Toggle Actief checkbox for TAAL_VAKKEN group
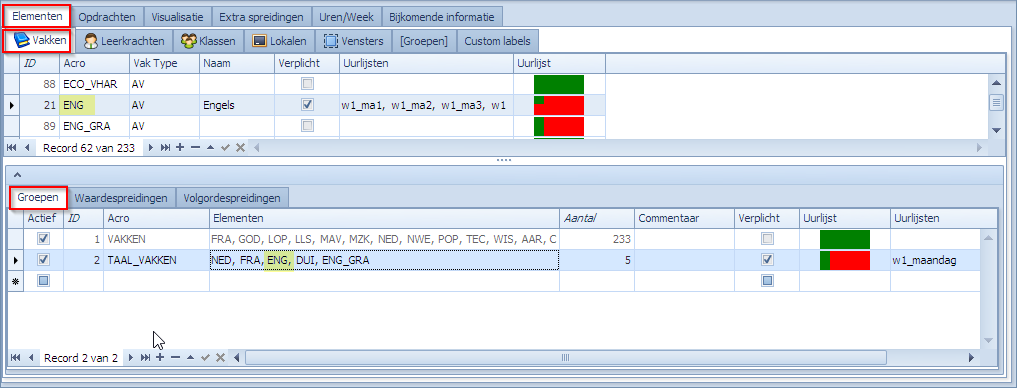 click(x=43, y=260)
